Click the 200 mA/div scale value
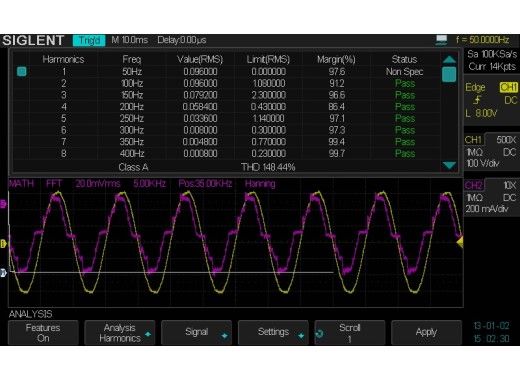Image resolution: width=520 pixels, height=380 pixels. (487, 209)
